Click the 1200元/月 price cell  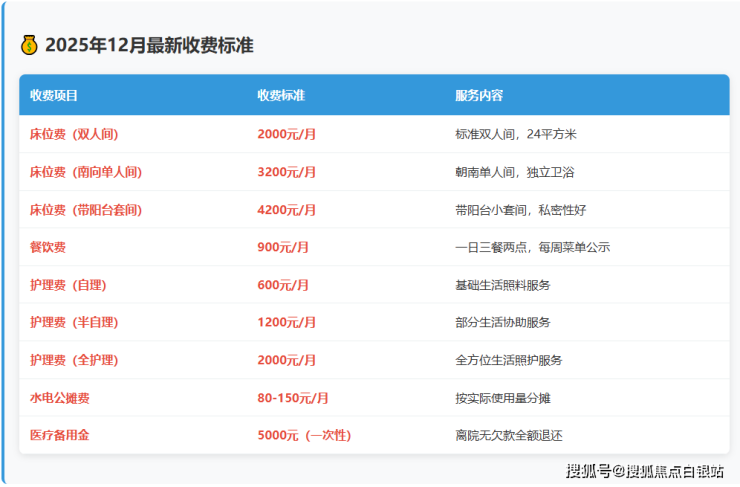[287, 322]
